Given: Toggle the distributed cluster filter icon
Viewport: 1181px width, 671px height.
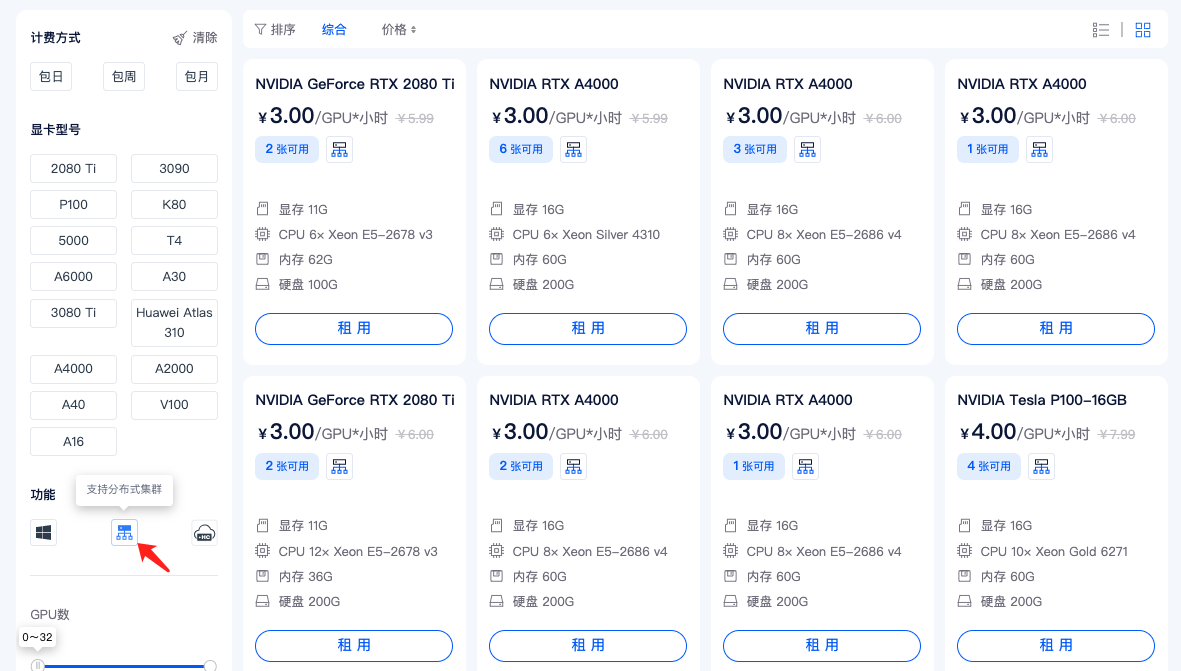Looking at the screenshot, I should pos(124,533).
